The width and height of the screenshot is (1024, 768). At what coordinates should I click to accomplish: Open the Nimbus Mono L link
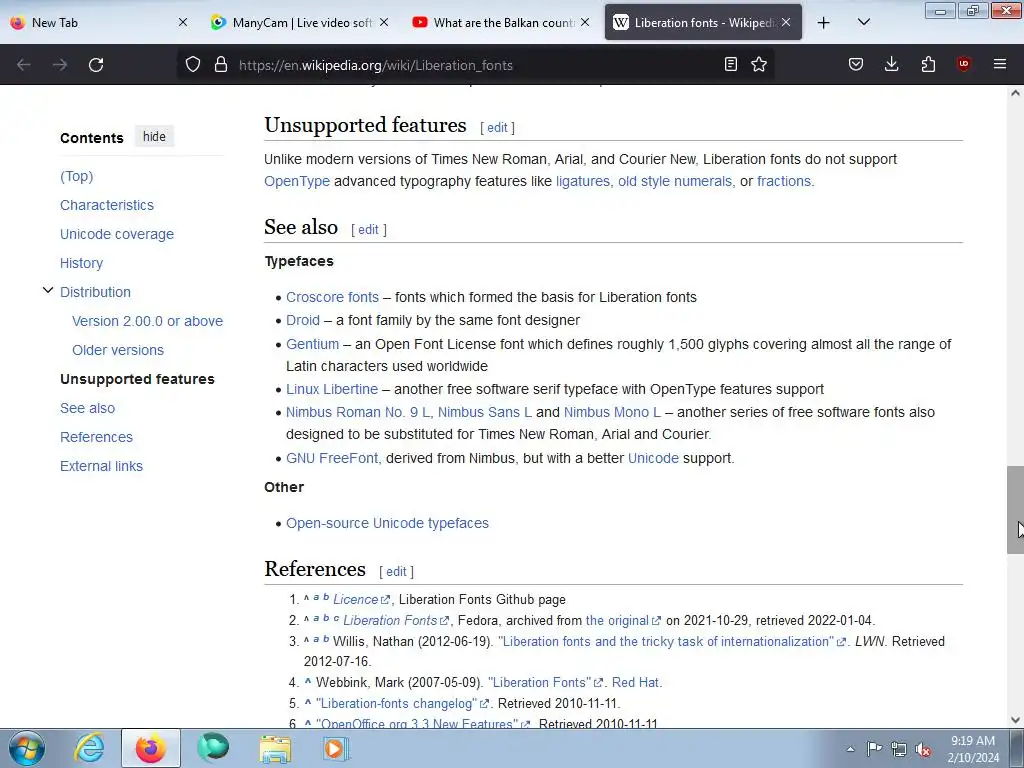(613, 412)
